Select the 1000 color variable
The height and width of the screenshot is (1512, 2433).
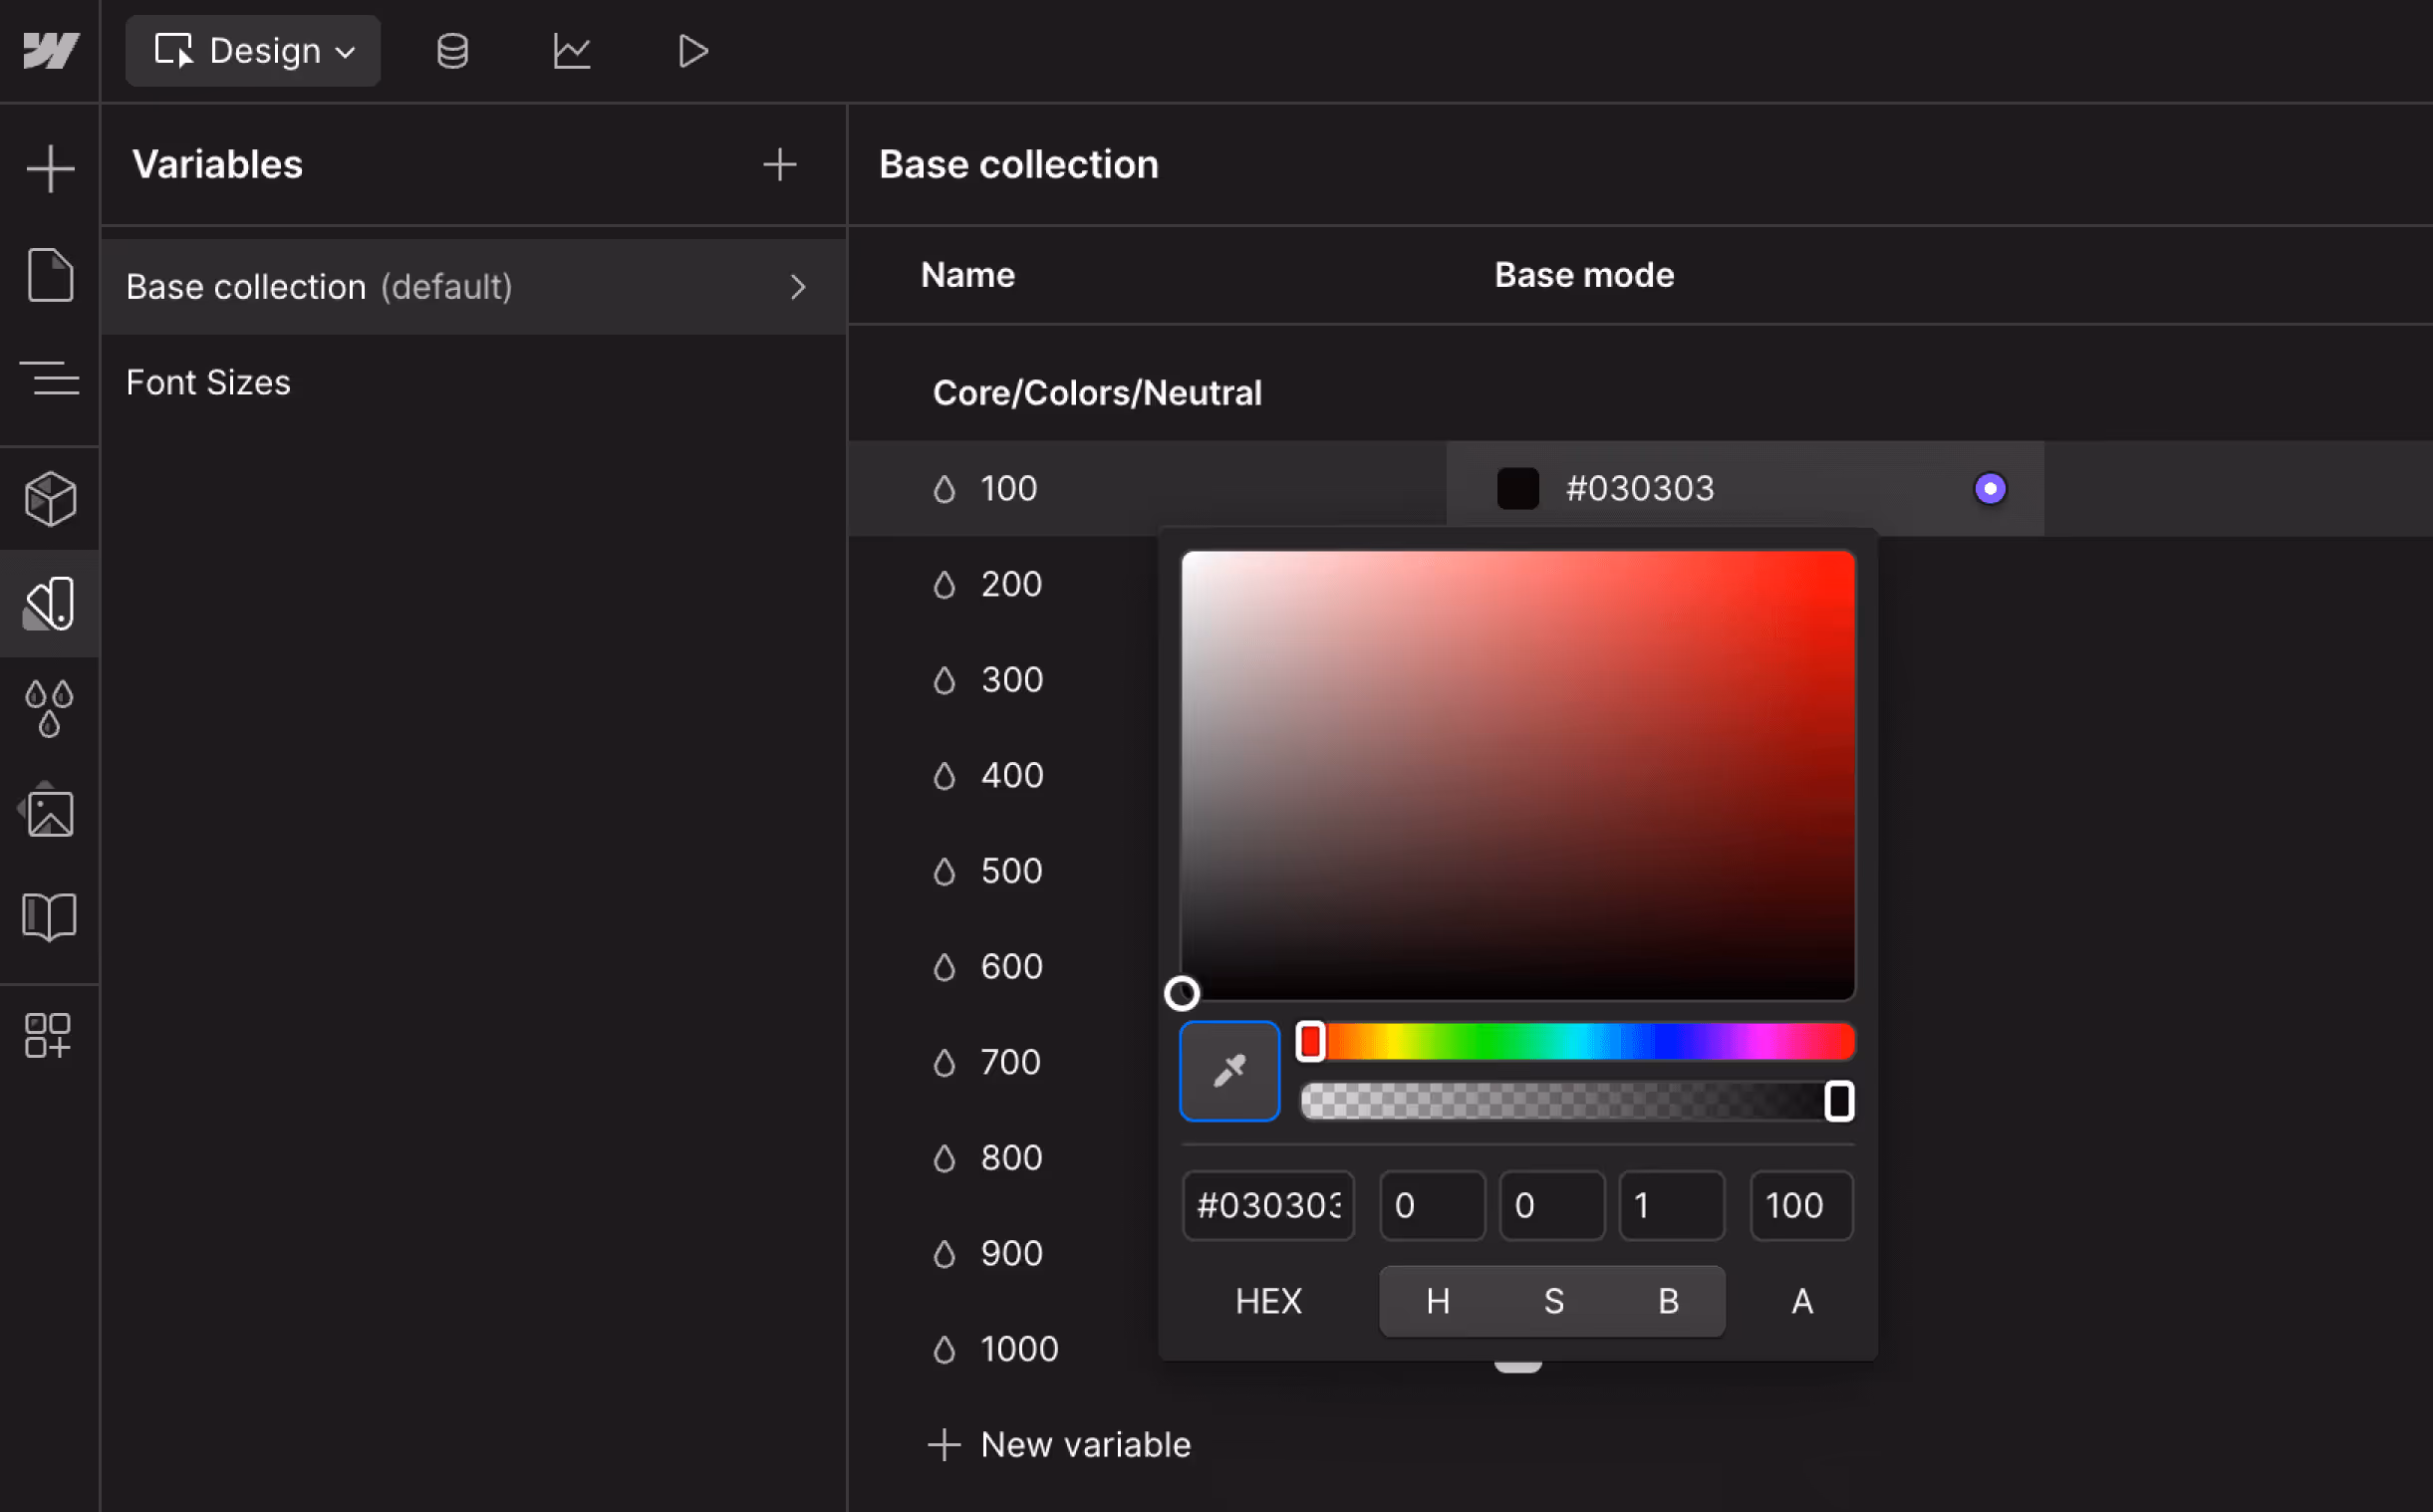click(1019, 1349)
